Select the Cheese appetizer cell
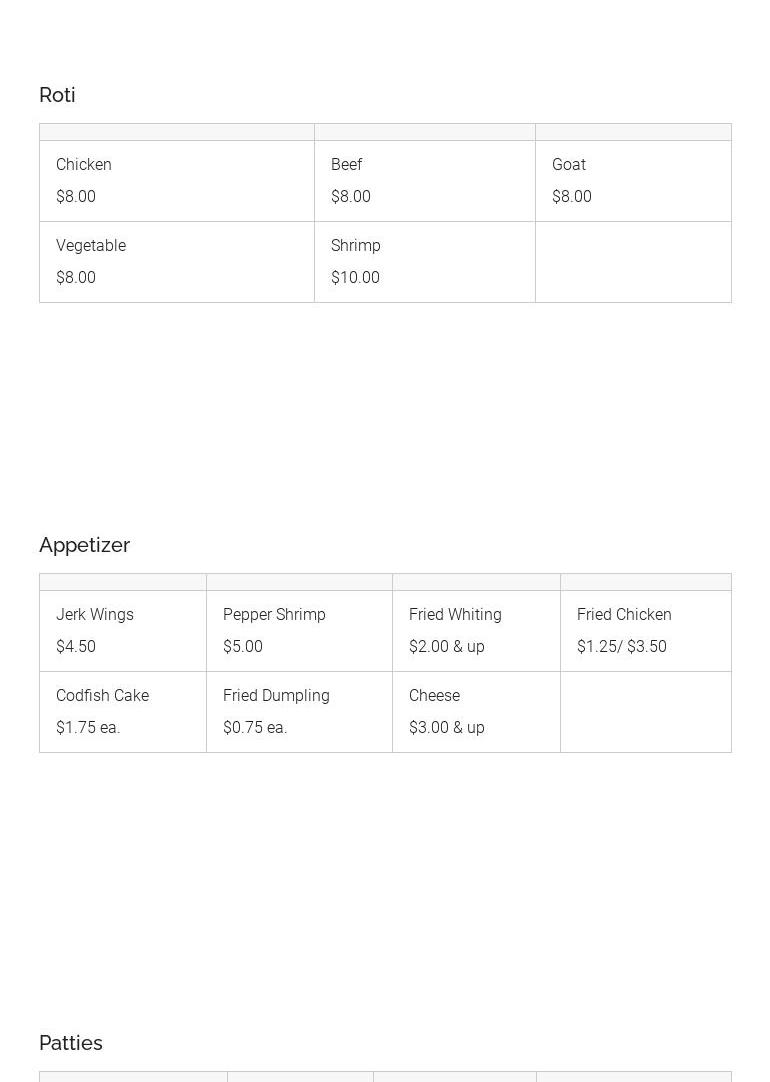This screenshot has height=1082, width=770. pyautogui.click(x=434, y=696)
